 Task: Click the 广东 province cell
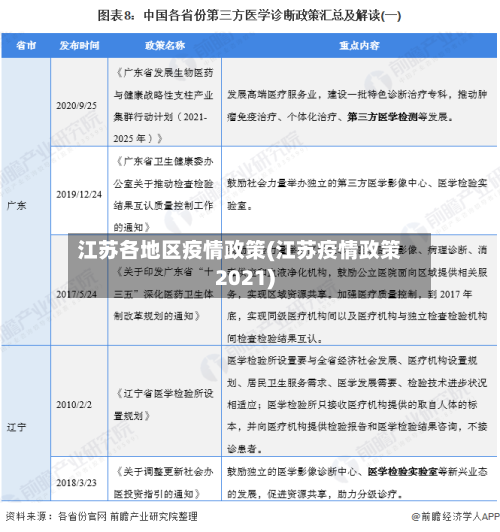click(17, 205)
